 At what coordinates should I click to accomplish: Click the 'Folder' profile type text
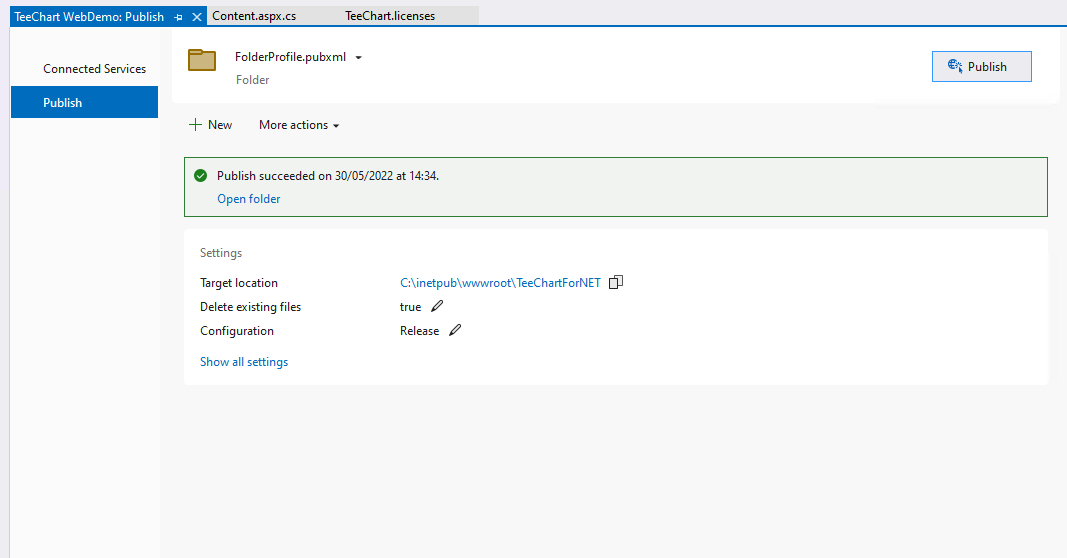[x=252, y=80]
